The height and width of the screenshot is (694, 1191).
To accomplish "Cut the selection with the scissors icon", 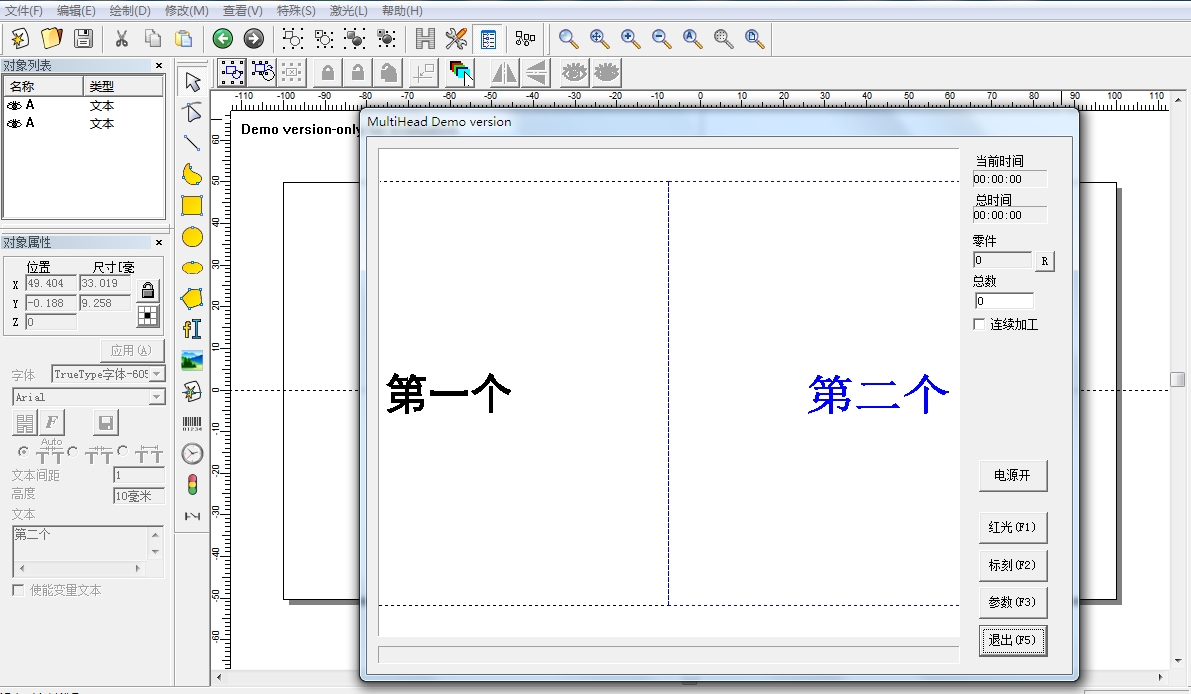I will pos(122,38).
